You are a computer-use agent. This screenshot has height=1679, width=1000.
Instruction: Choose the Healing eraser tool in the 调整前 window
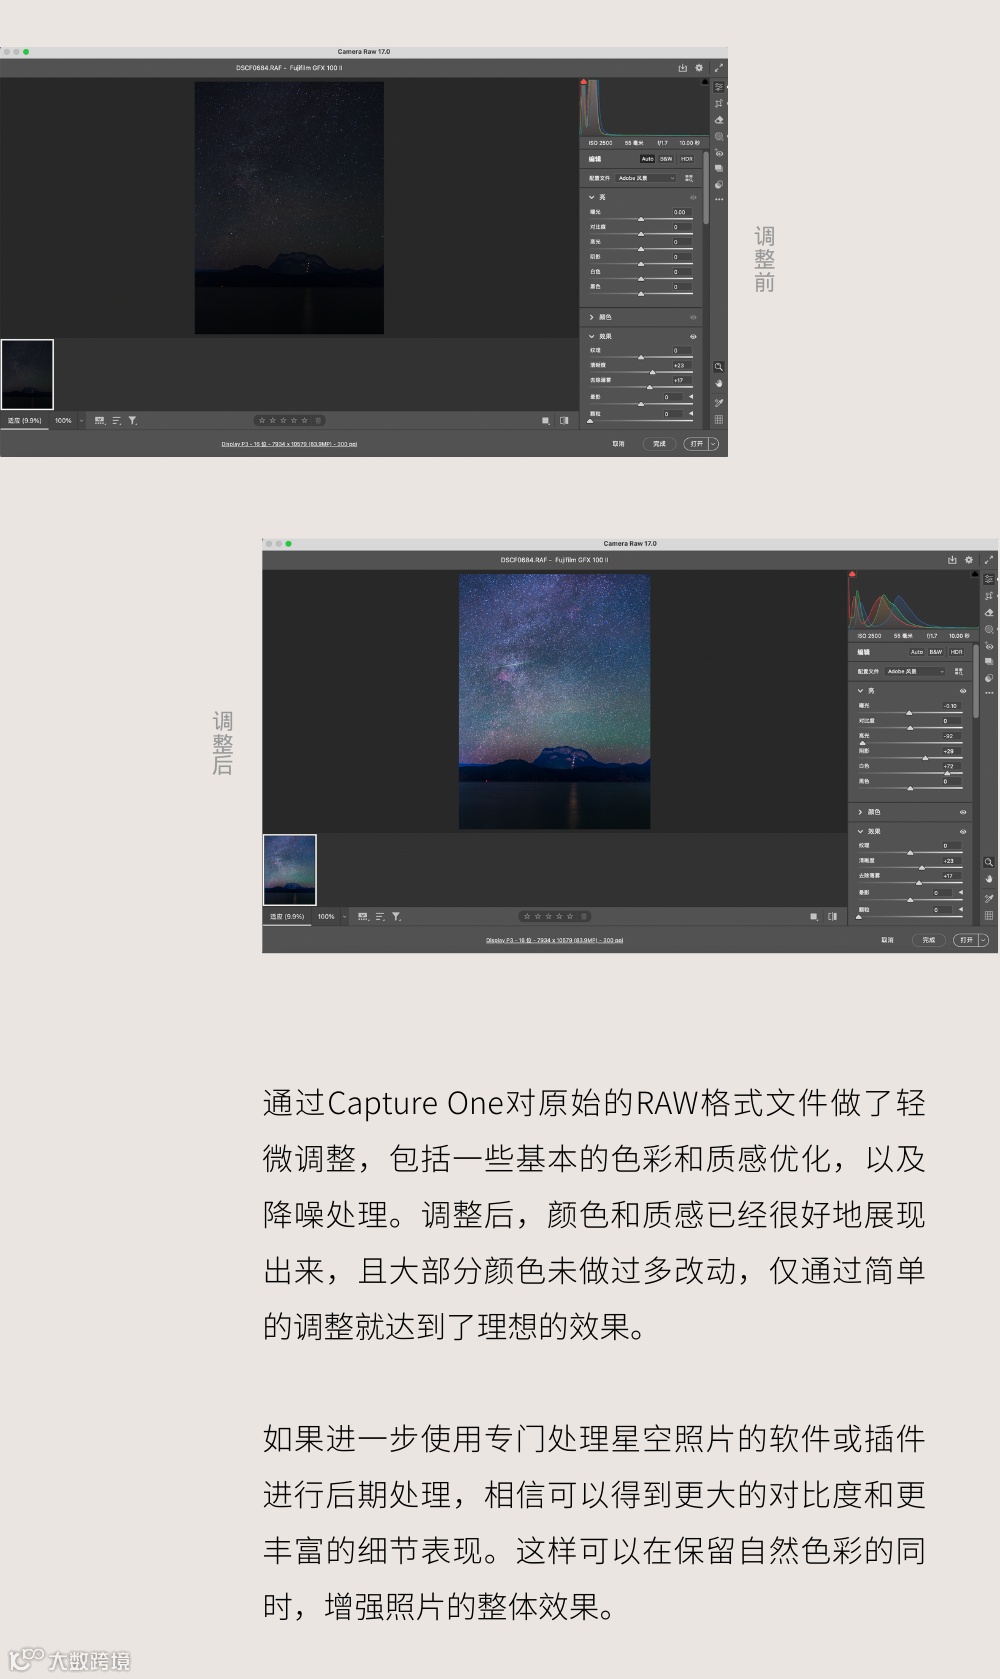[719, 120]
